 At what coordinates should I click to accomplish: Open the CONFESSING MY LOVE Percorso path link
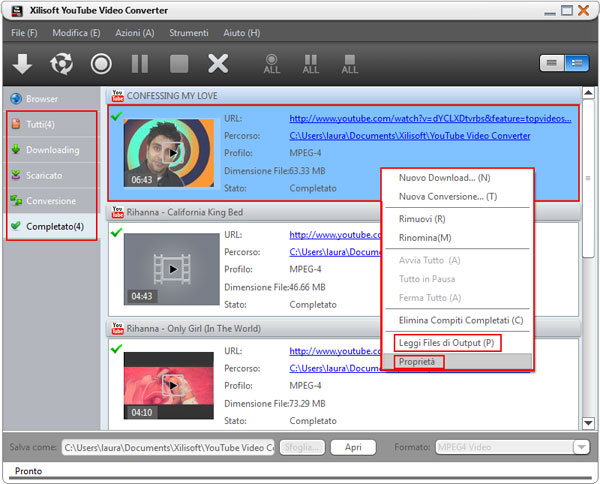click(x=410, y=136)
